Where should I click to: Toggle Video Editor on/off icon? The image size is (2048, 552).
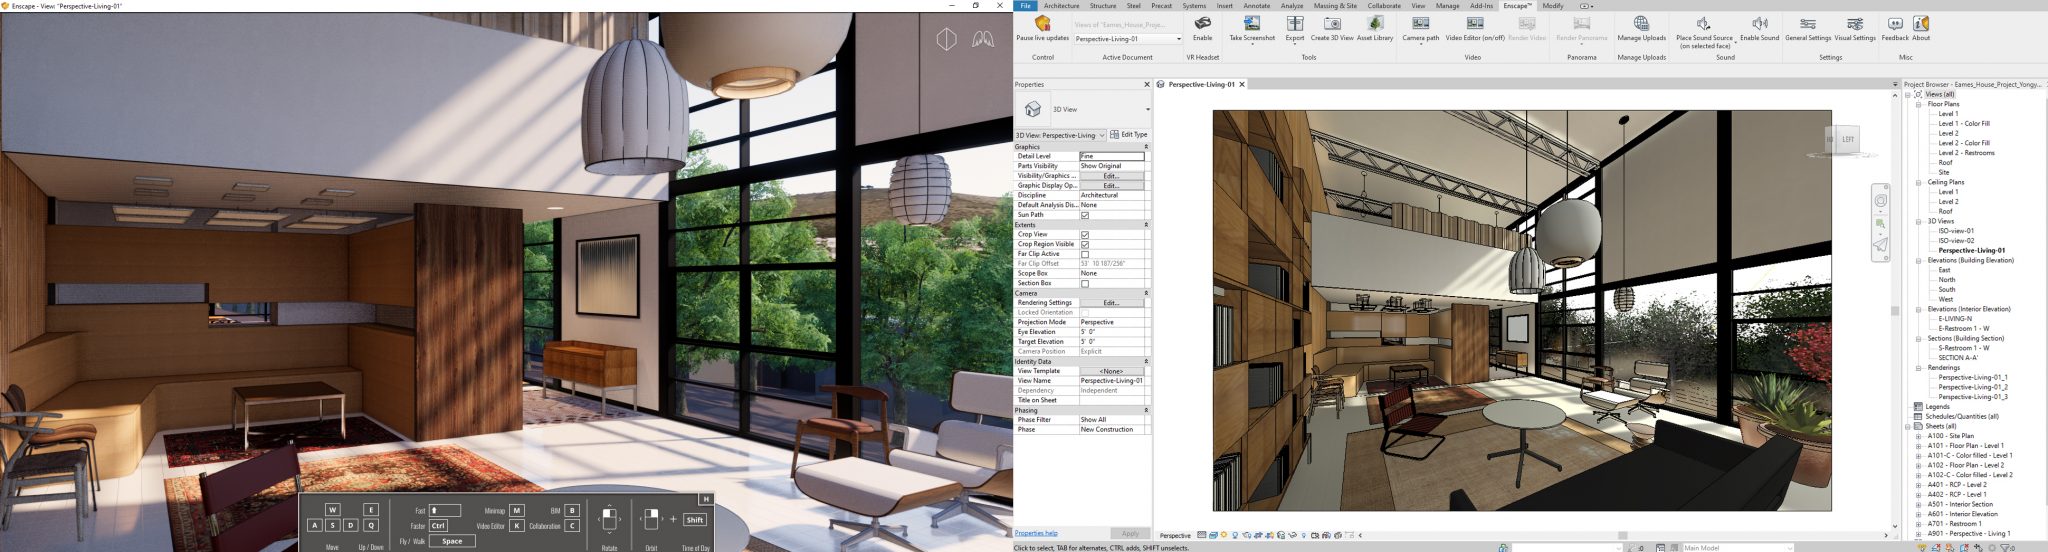1475,23
